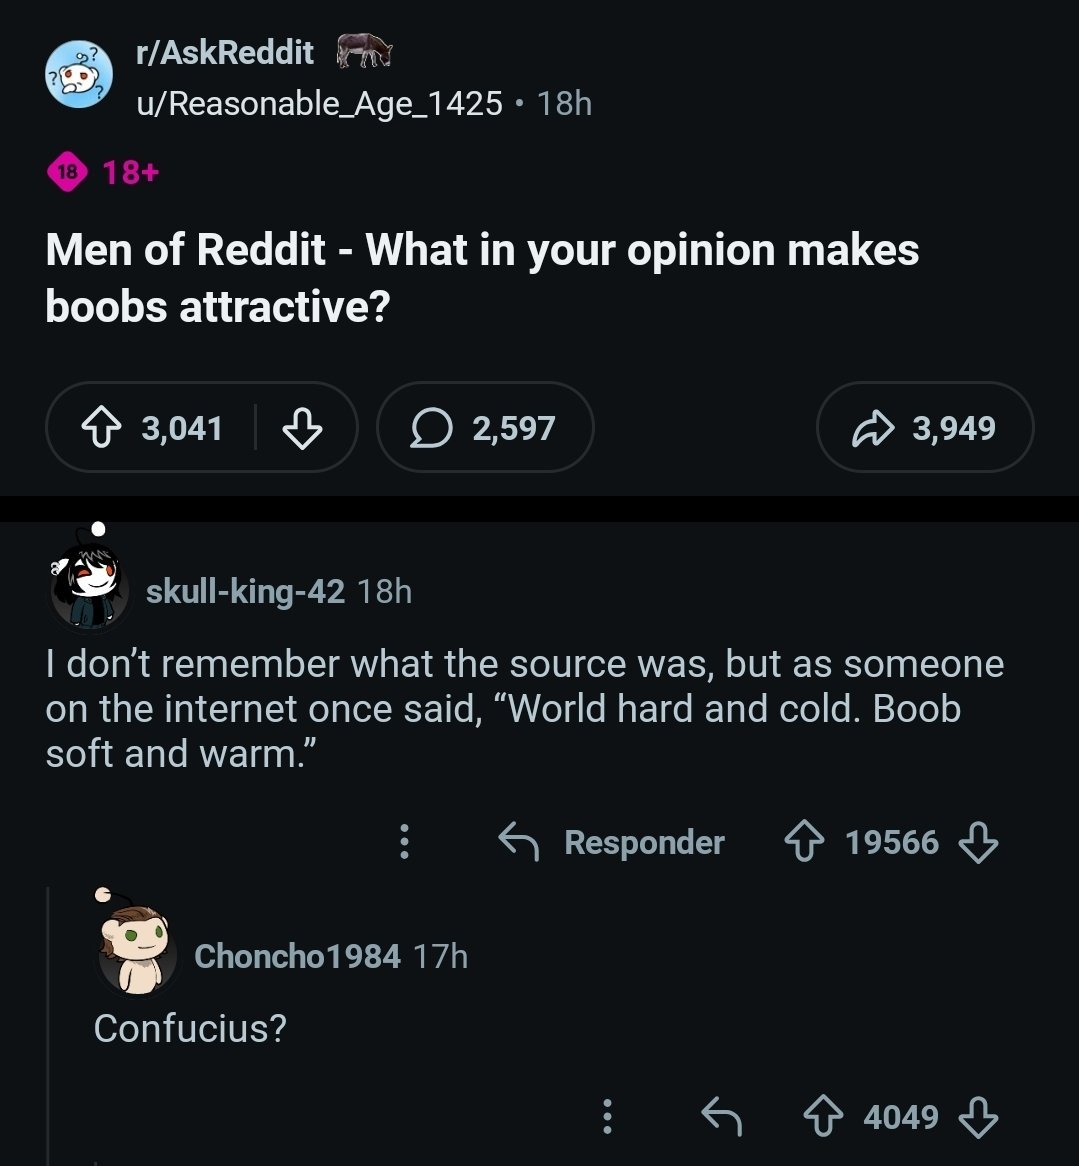Image resolution: width=1079 pixels, height=1166 pixels.
Task: Open Choncho1984 user profile
Action: 297,956
